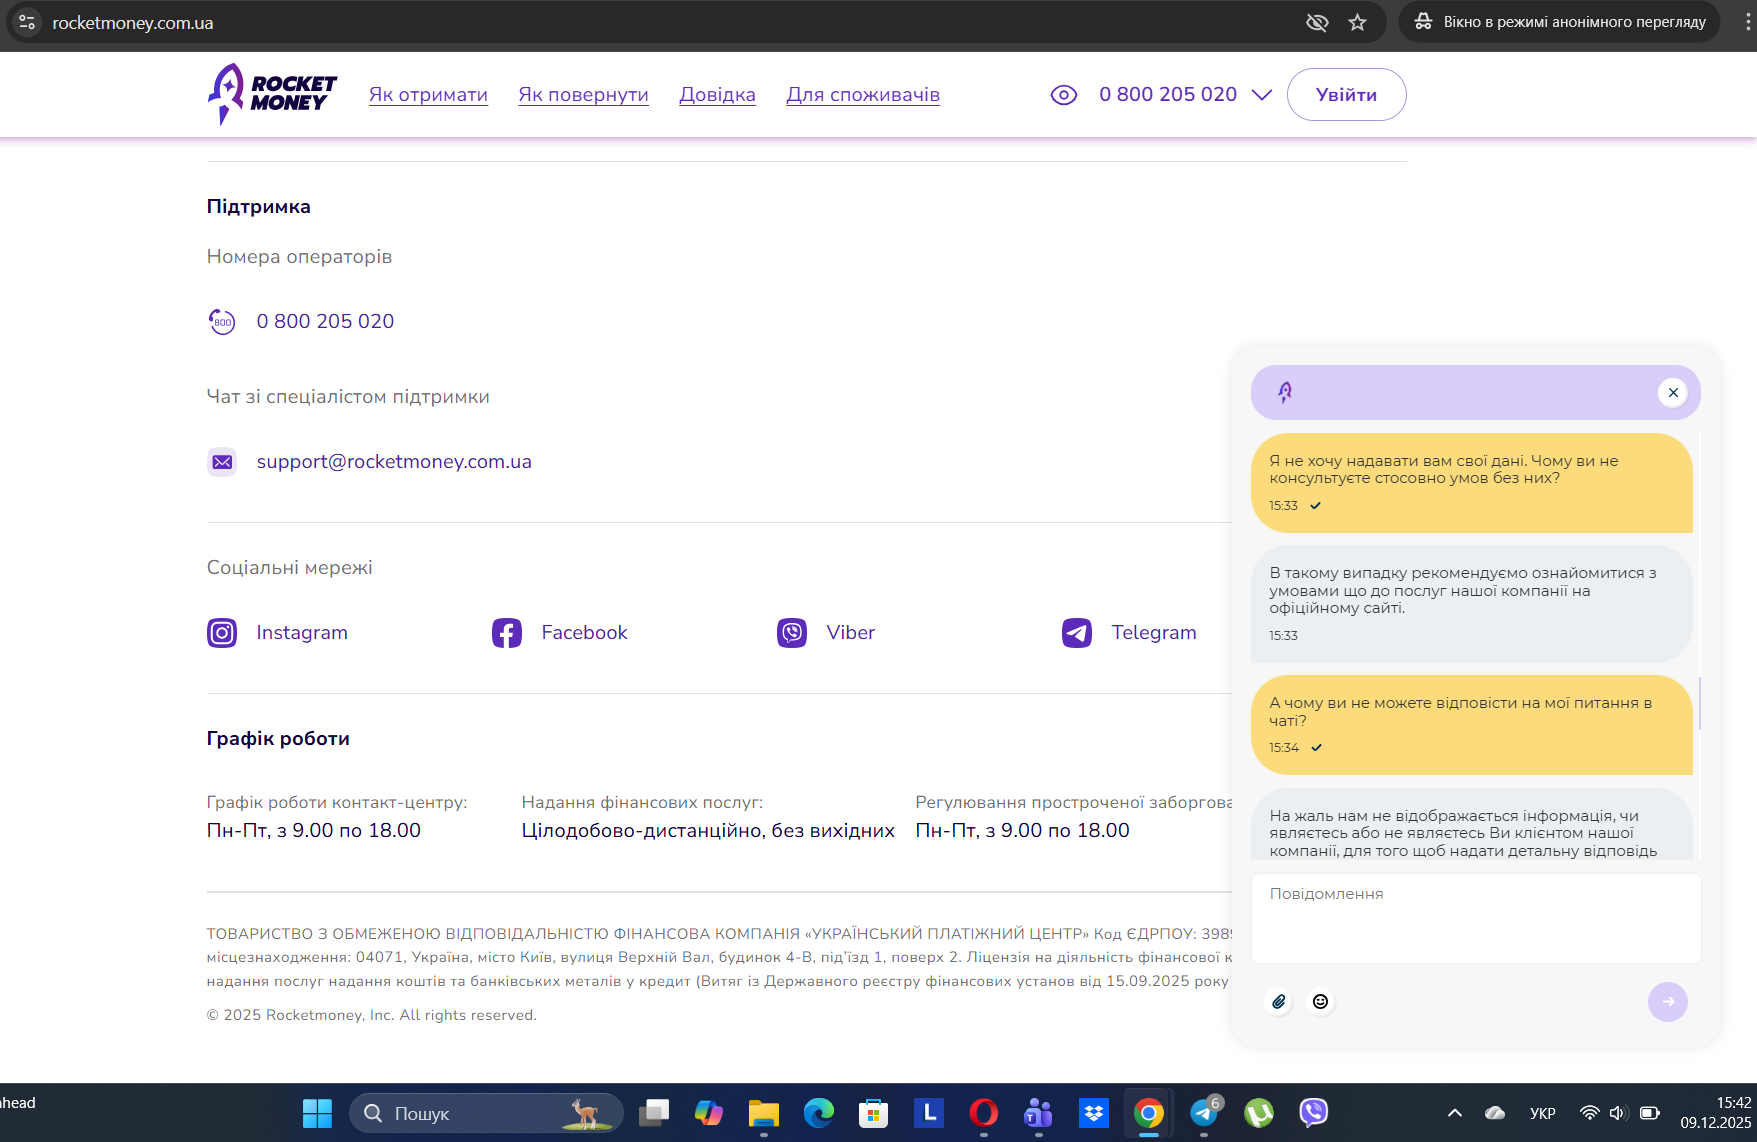Click the 'Графік роботи' heading
This screenshot has width=1757, height=1142.
278,739
